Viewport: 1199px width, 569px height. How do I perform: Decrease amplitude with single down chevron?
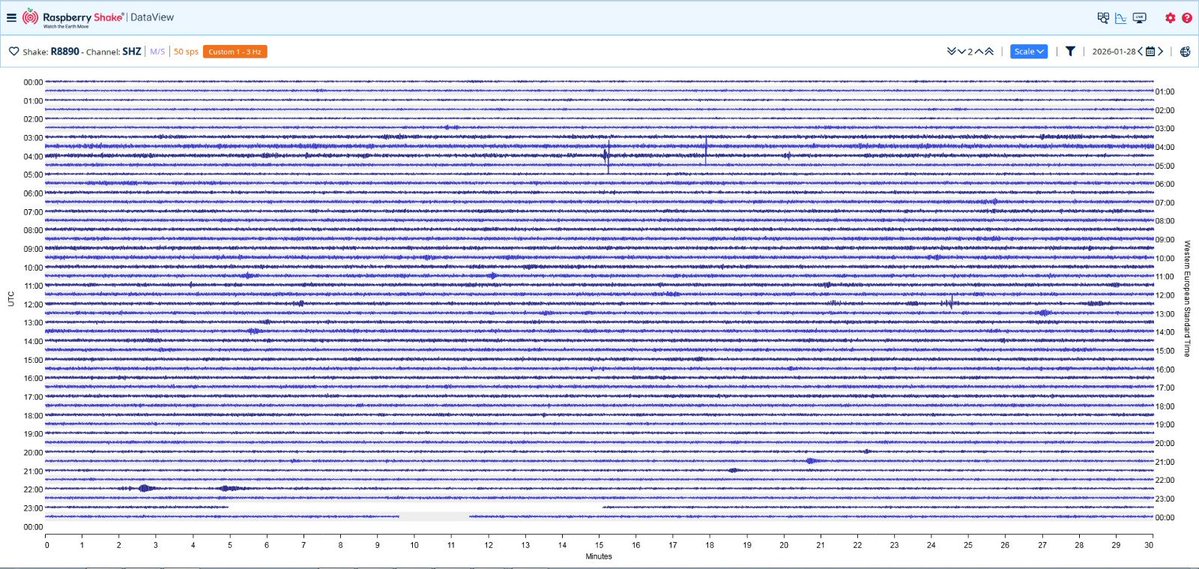[x=961, y=51]
